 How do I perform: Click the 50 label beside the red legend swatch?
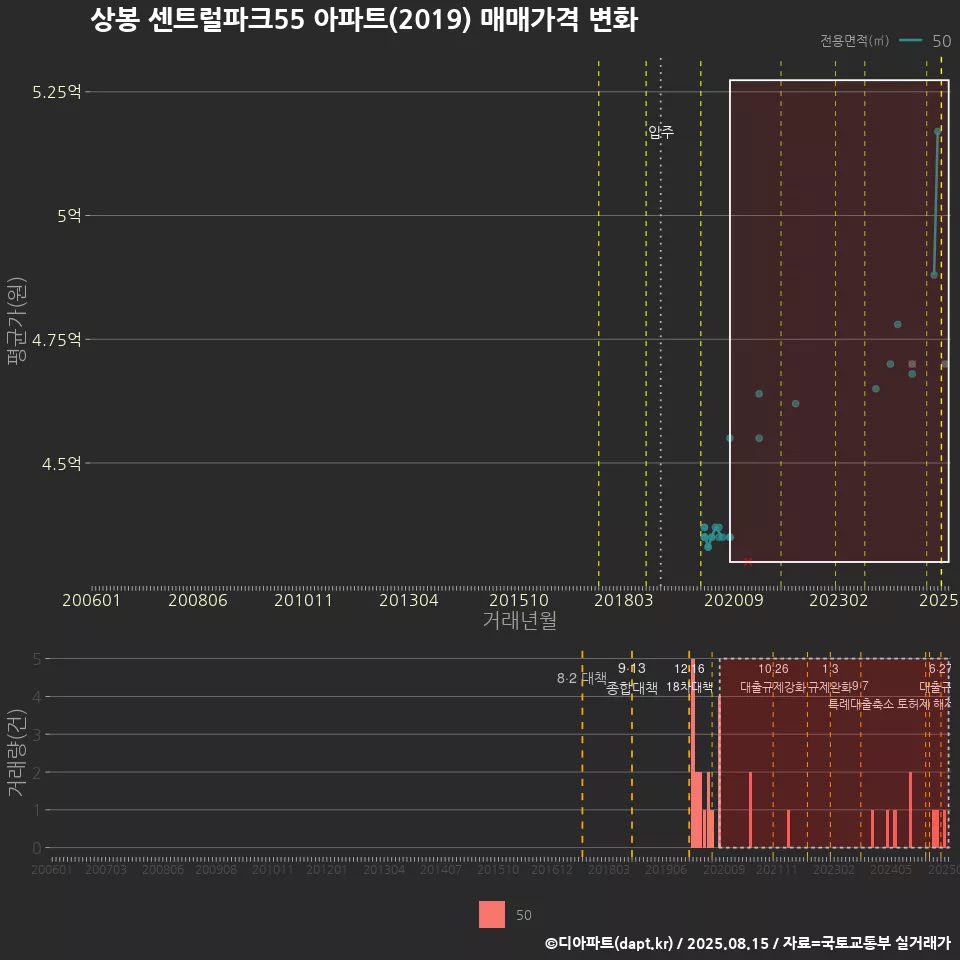click(x=523, y=915)
